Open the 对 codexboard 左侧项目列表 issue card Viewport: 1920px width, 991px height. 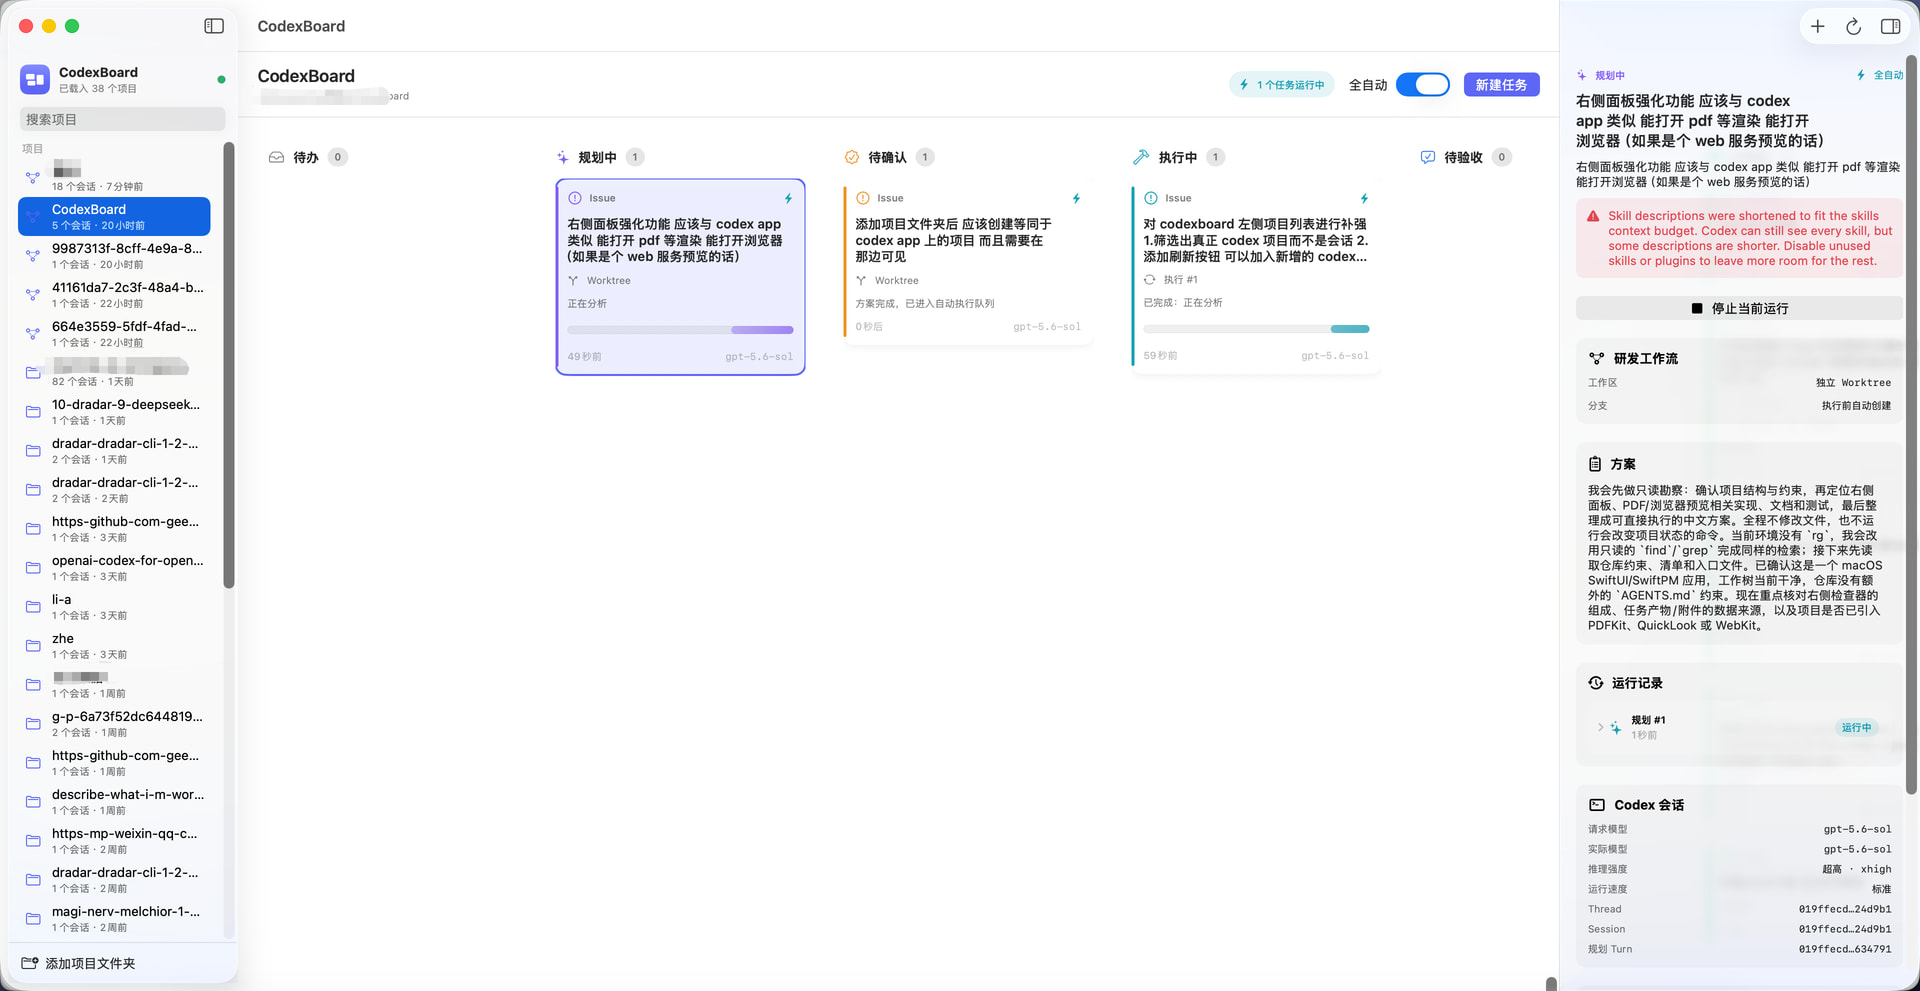tap(1256, 276)
